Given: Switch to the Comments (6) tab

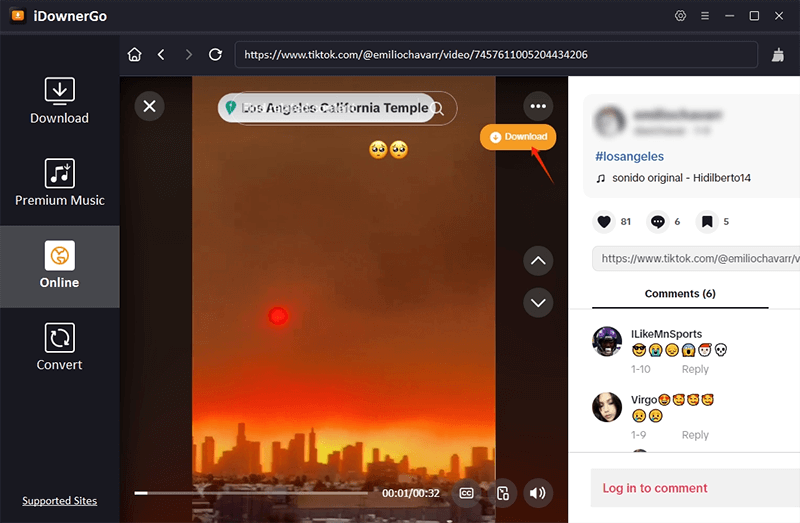Looking at the screenshot, I should 680,294.
